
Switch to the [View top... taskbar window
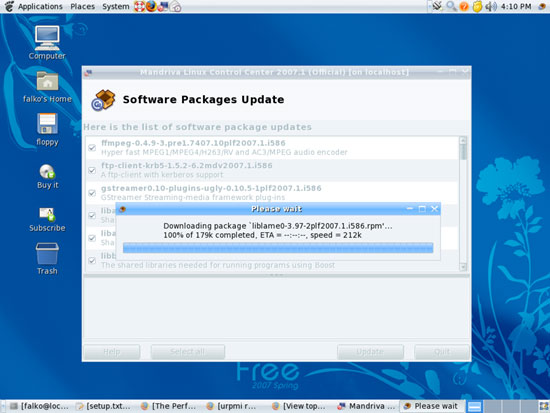pyautogui.click(x=301, y=406)
